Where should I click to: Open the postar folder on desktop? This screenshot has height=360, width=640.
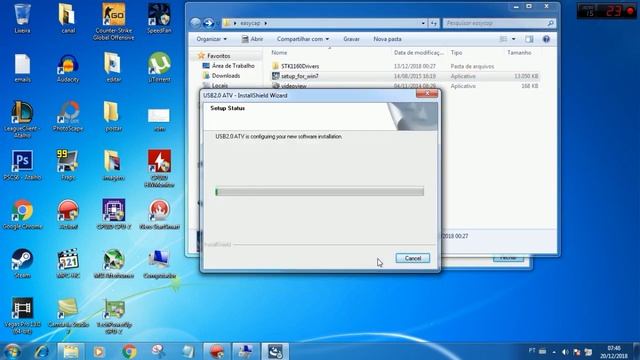113,117
